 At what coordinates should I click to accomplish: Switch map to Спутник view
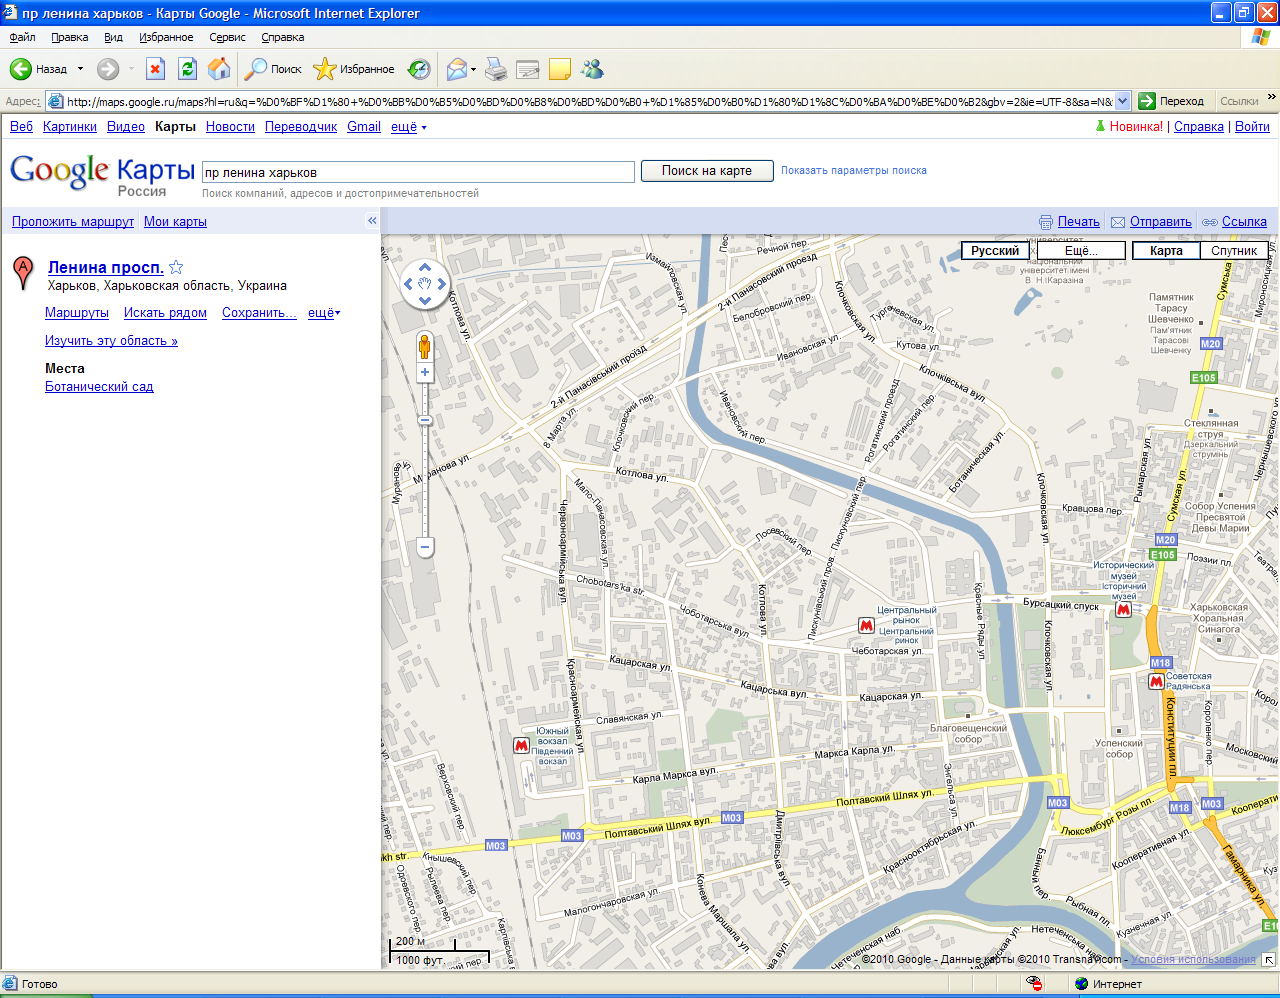click(1234, 251)
